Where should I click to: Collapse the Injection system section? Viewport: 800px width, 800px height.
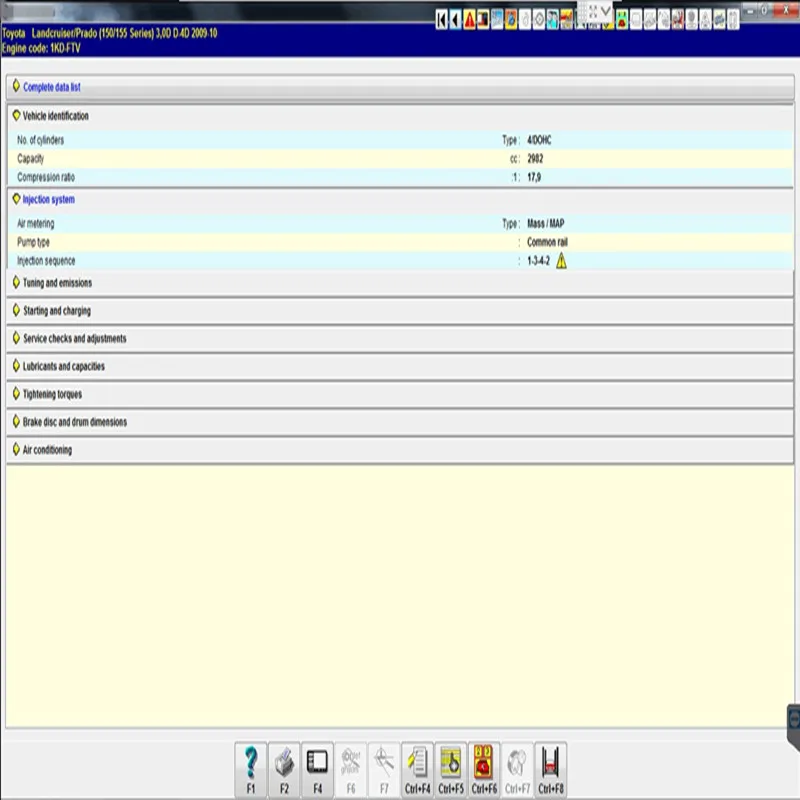[x=400, y=199]
